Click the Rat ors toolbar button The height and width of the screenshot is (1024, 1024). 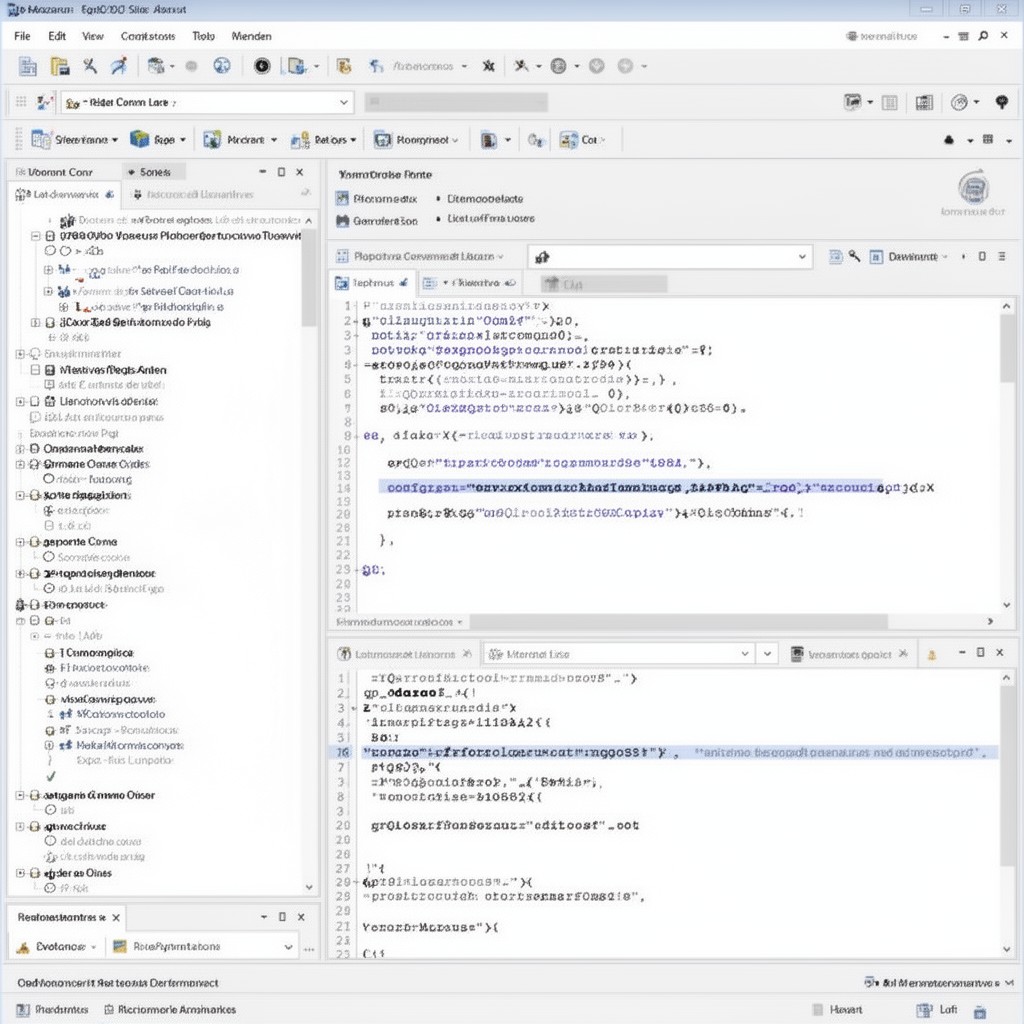click(323, 140)
